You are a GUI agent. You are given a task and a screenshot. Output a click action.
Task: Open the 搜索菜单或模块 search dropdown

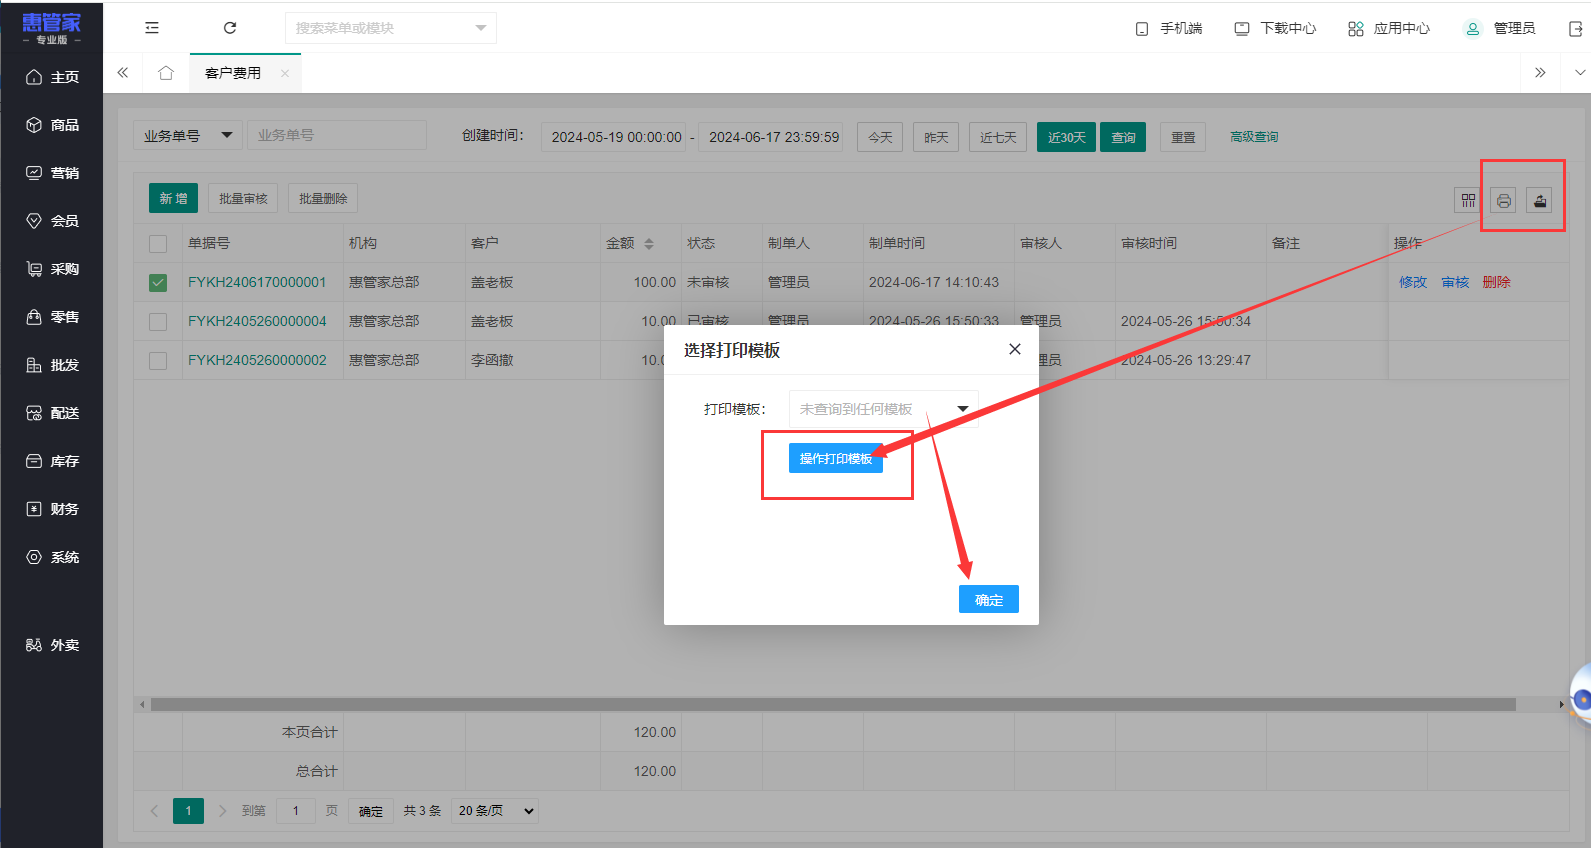click(x=391, y=28)
